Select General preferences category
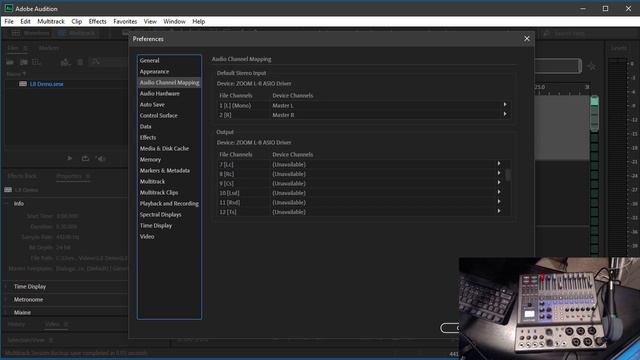The width and height of the screenshot is (640, 360). pos(149,60)
